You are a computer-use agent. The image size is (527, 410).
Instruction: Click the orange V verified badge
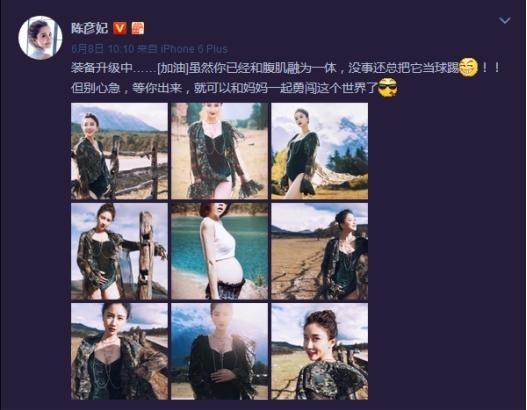[x=120, y=28]
